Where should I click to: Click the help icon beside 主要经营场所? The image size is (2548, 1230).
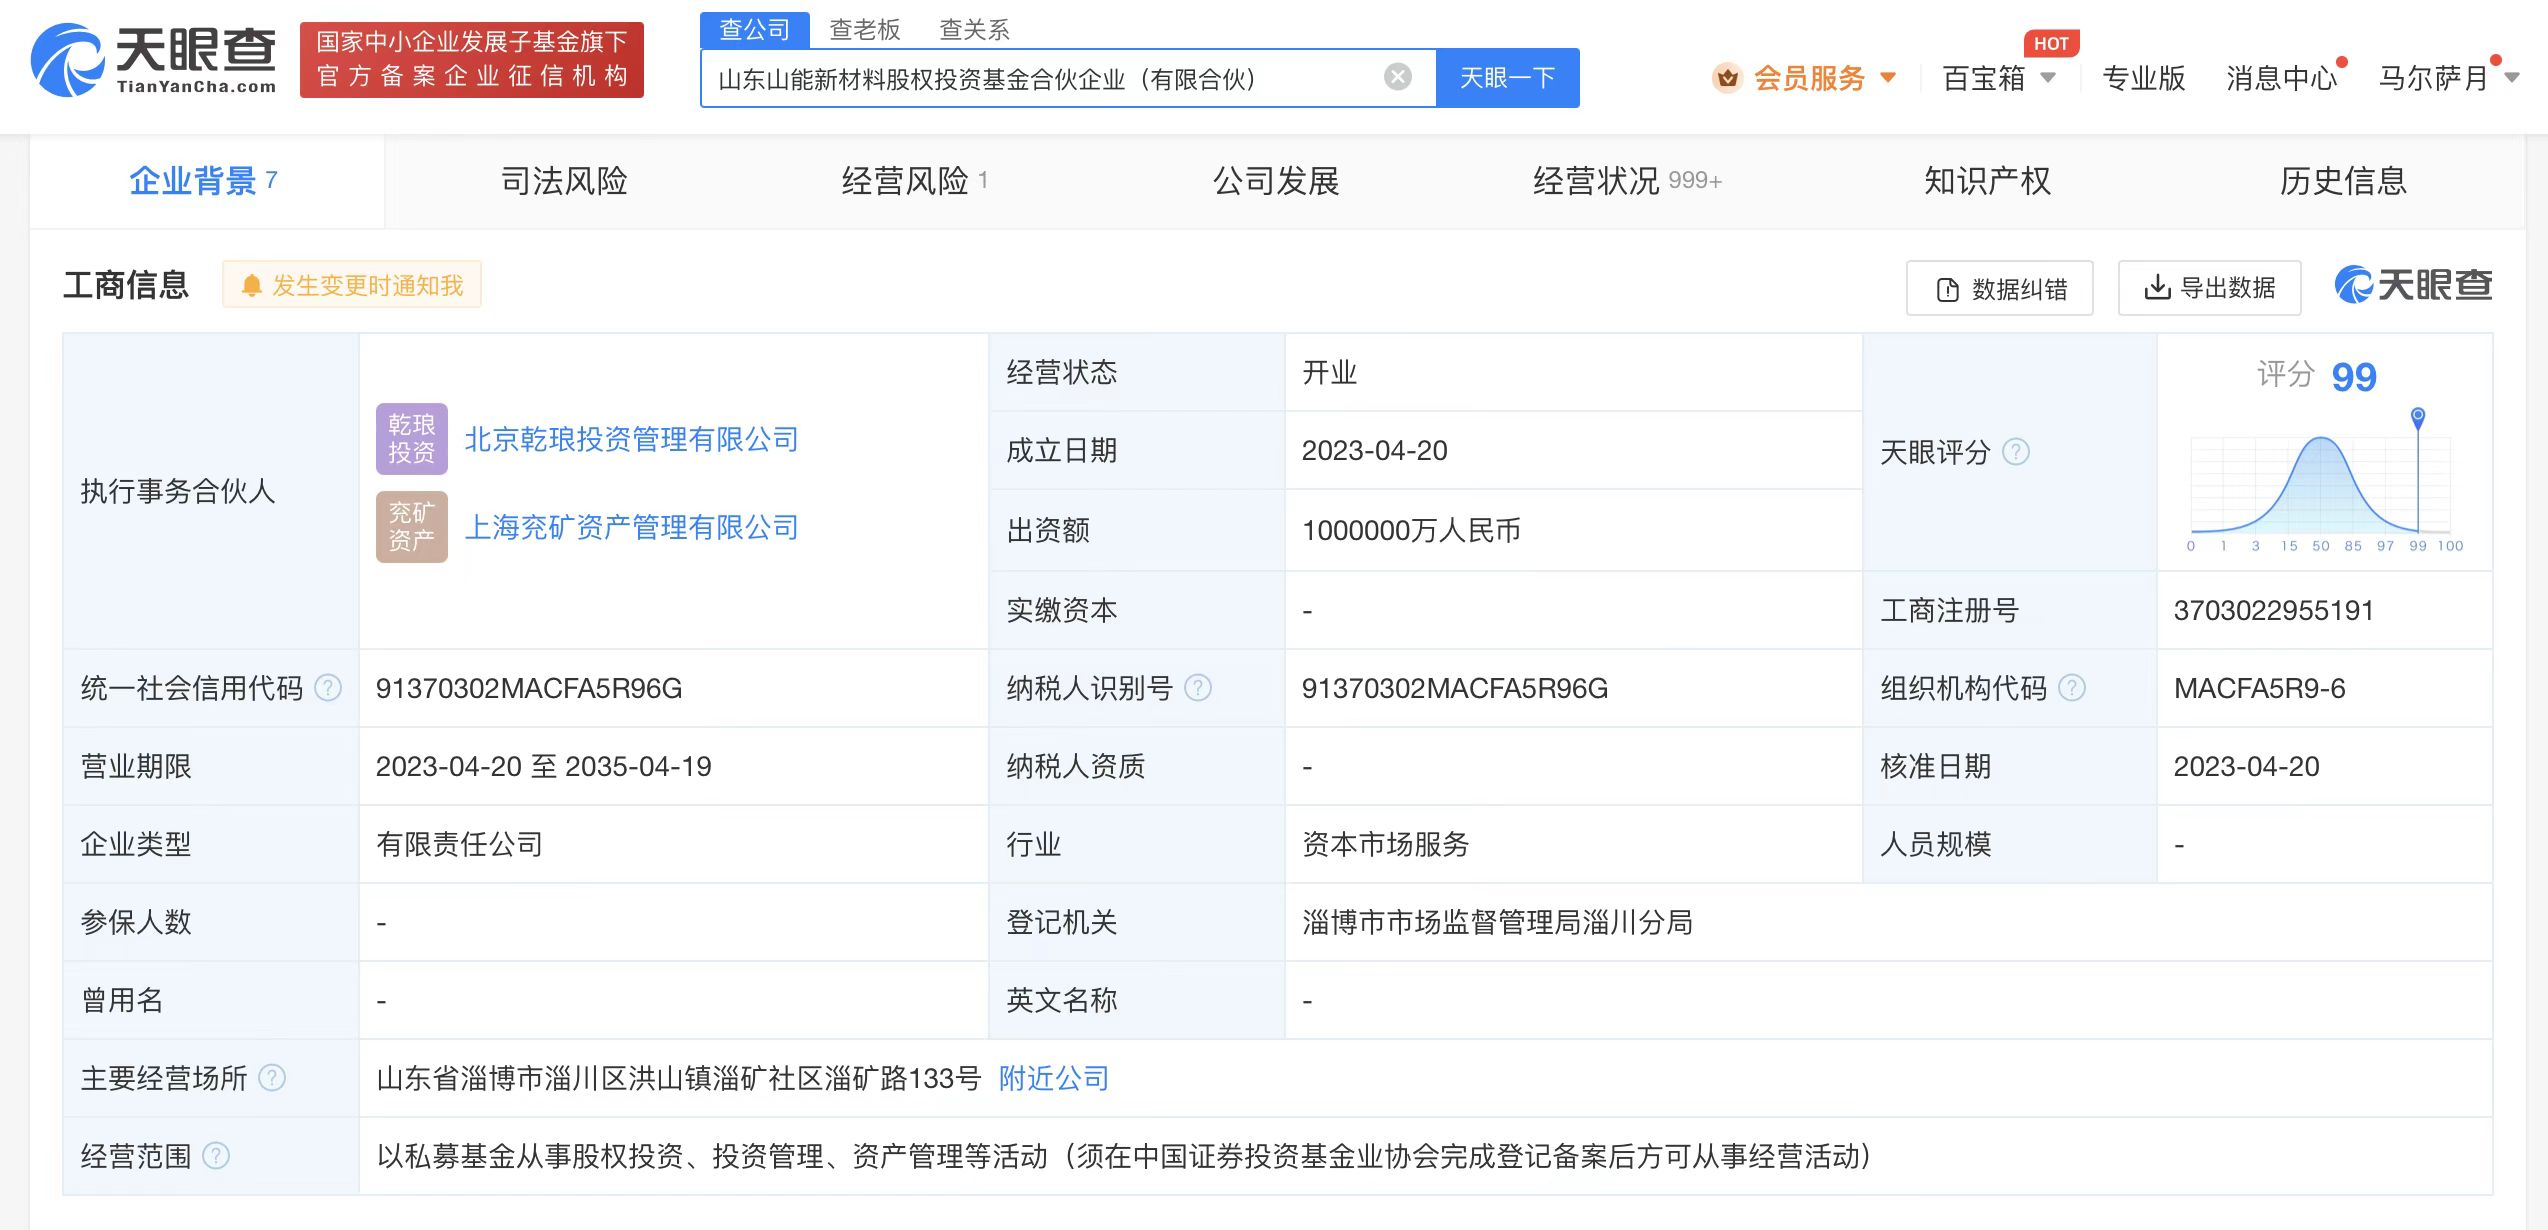click(272, 1078)
